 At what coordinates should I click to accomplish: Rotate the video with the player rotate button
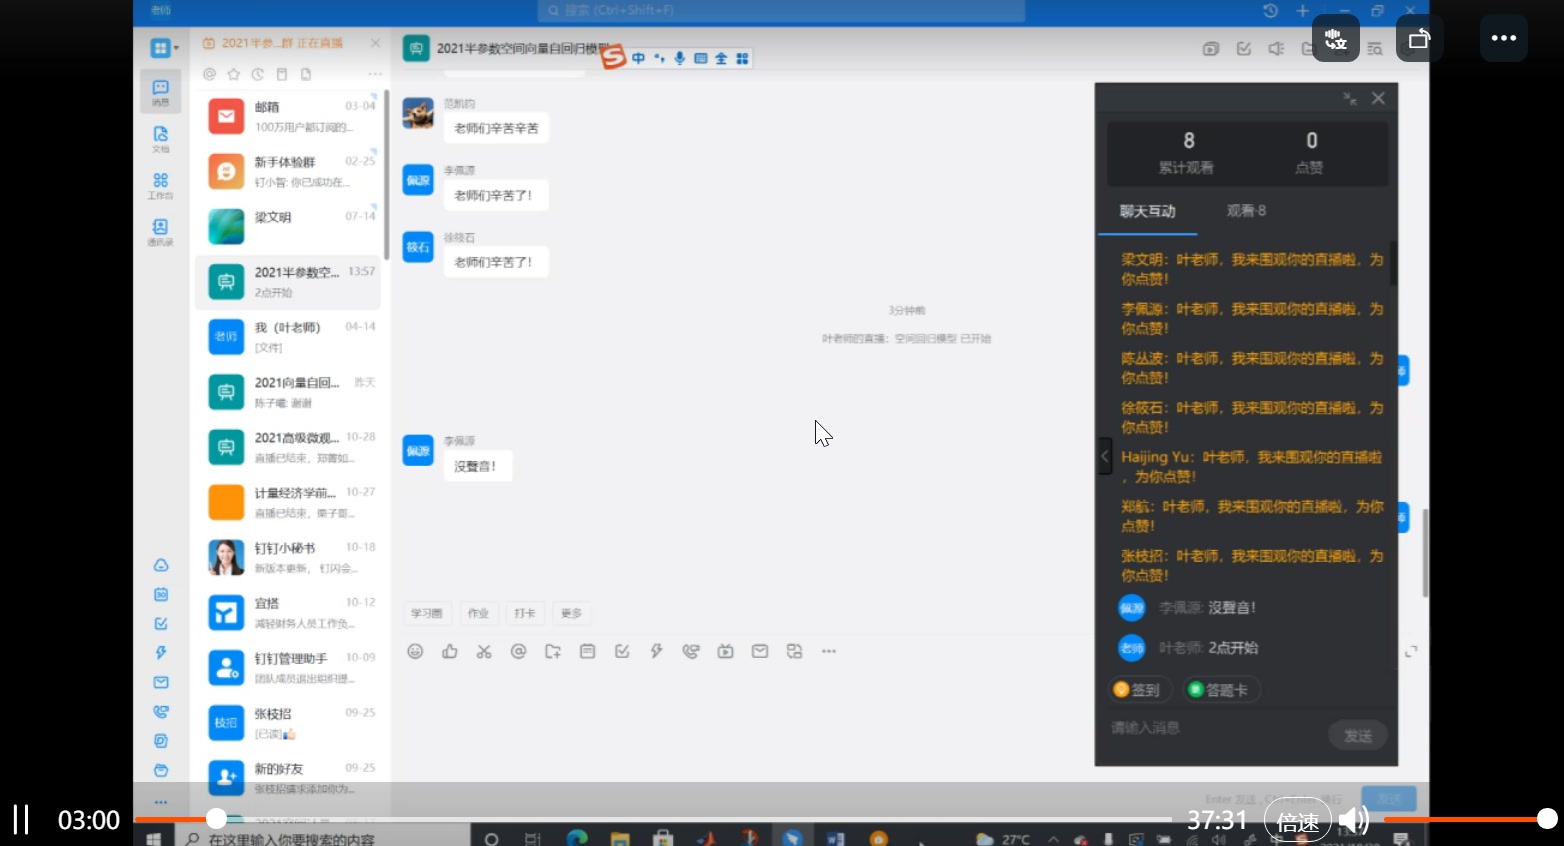pos(1419,38)
